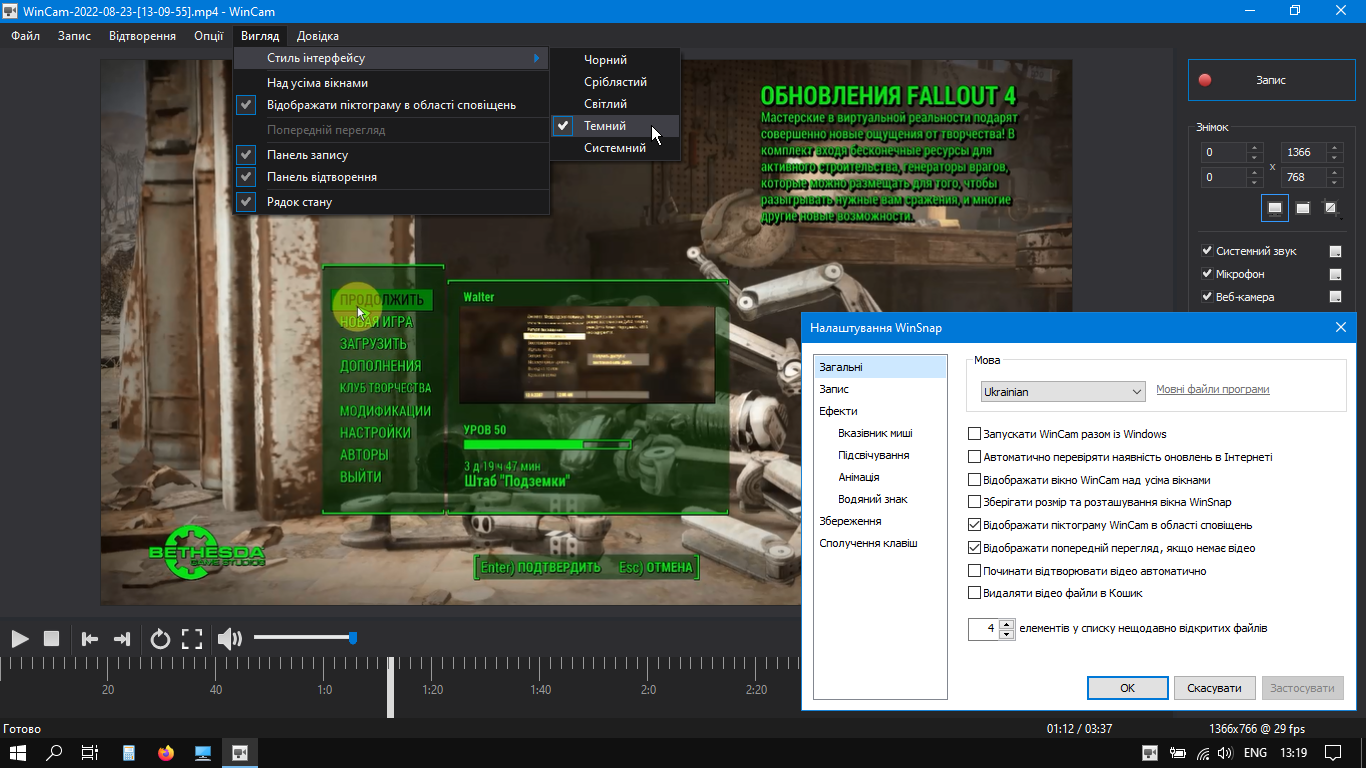Uncheck Відображати попередній перегляд, якщо немає відео
Screen dimensions: 1366x768
[974, 548]
